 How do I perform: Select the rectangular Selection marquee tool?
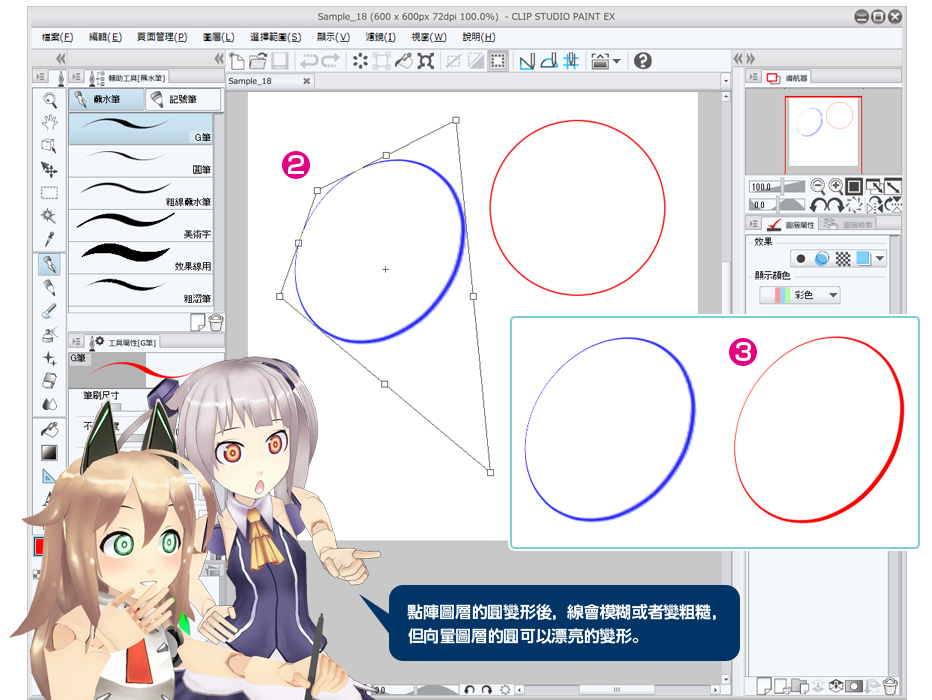(x=49, y=193)
